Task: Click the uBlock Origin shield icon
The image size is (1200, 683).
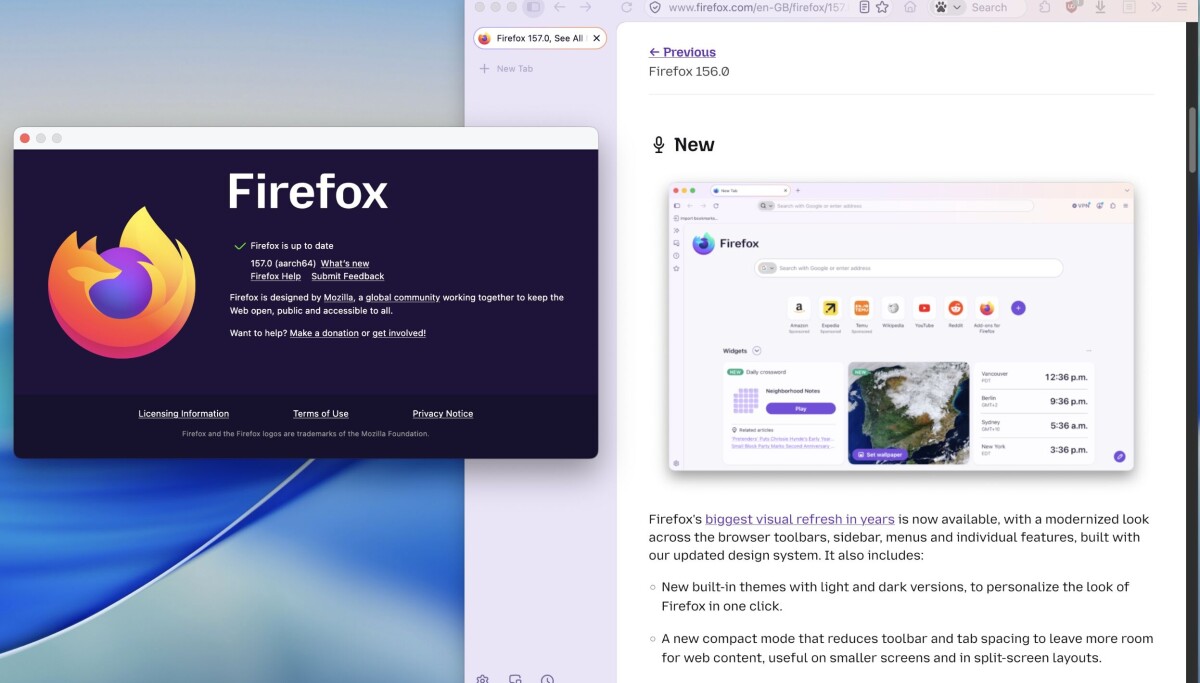Action: [1073, 7]
